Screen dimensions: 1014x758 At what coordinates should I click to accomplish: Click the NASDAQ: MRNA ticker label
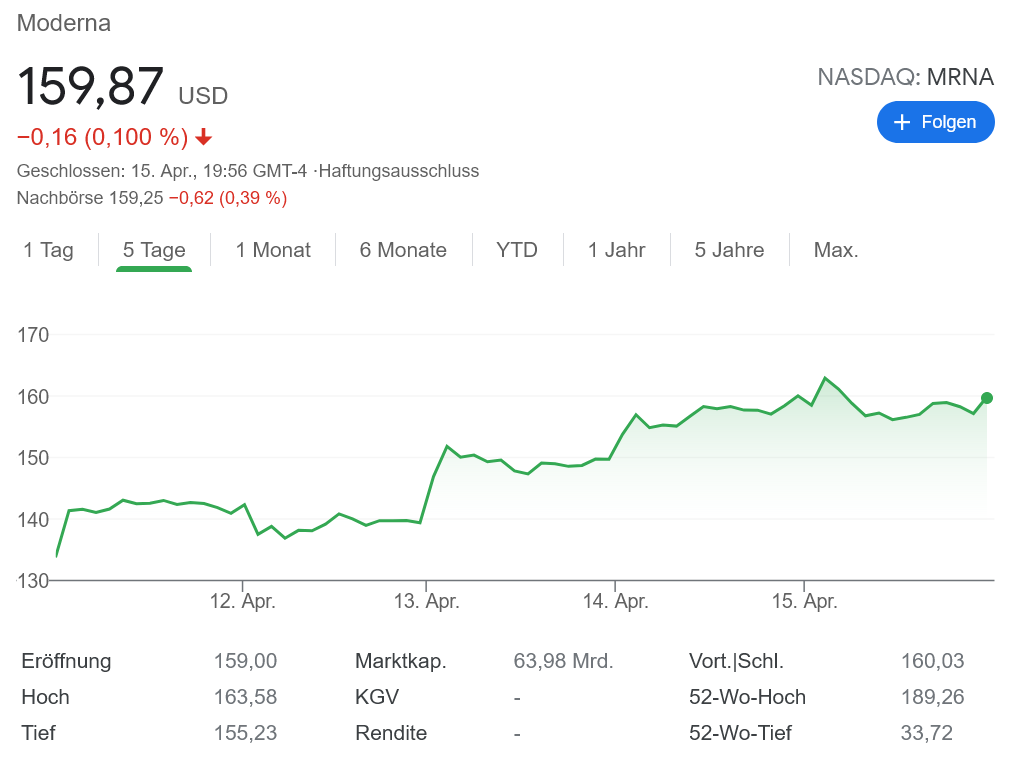tap(905, 77)
